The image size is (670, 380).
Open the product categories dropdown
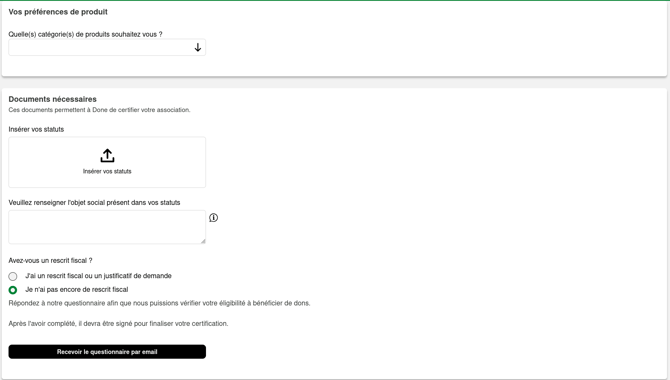[x=107, y=47]
